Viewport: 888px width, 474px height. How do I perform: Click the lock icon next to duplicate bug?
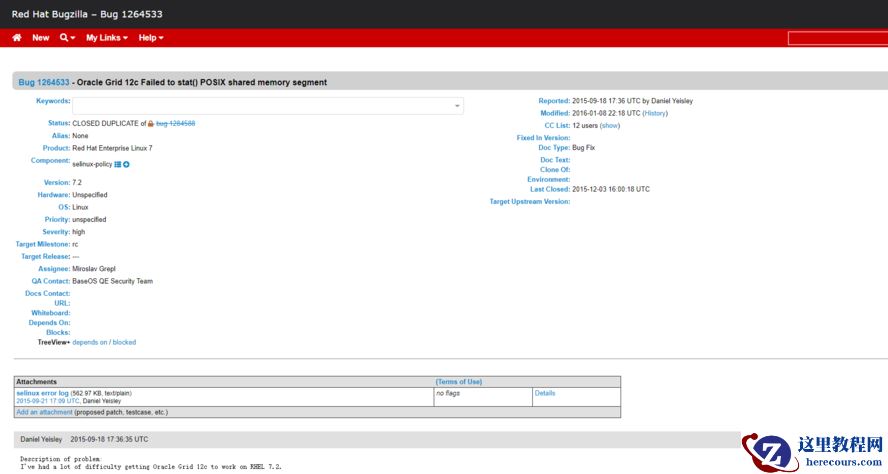click(151, 123)
